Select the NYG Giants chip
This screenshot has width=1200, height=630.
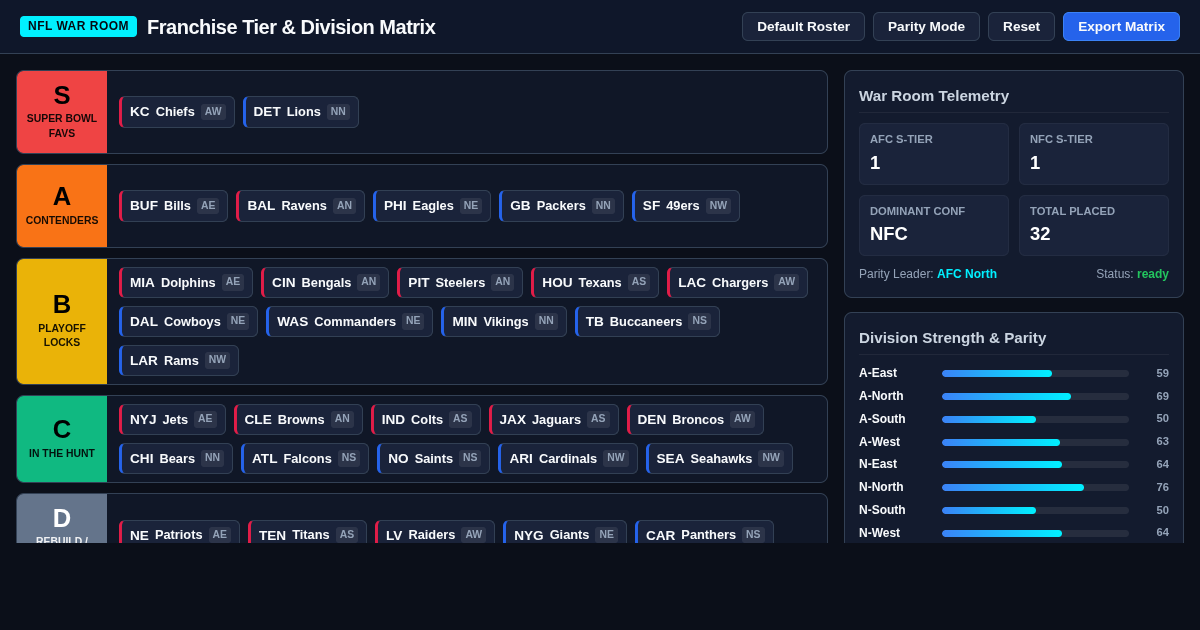tap(565, 534)
